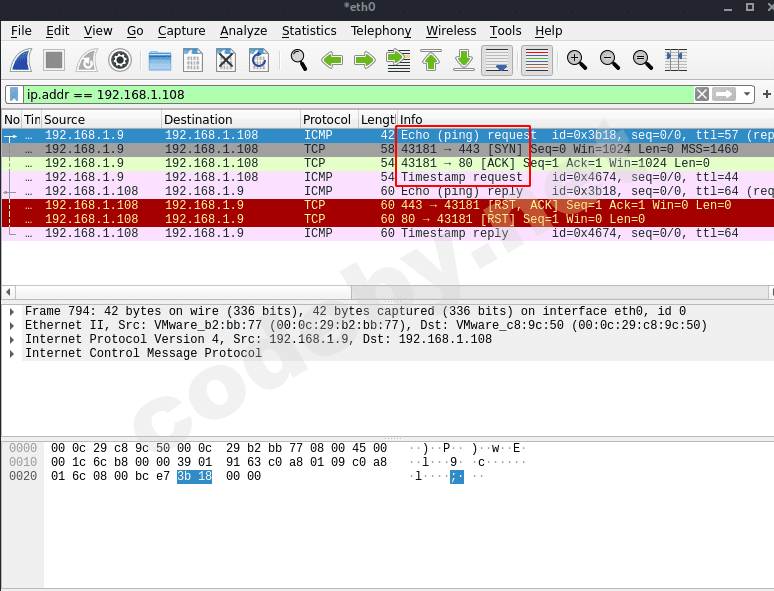The image size is (774, 591).
Task: Open the display filter history dropdown
Action: [747, 94]
